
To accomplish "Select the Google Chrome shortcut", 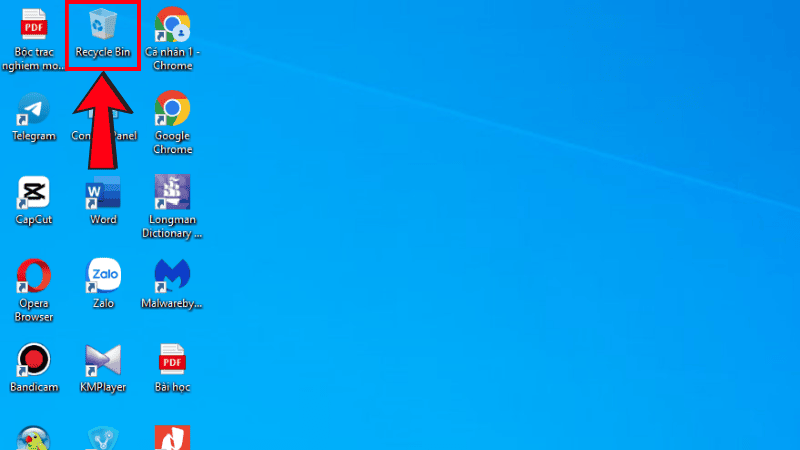I will (x=172, y=108).
